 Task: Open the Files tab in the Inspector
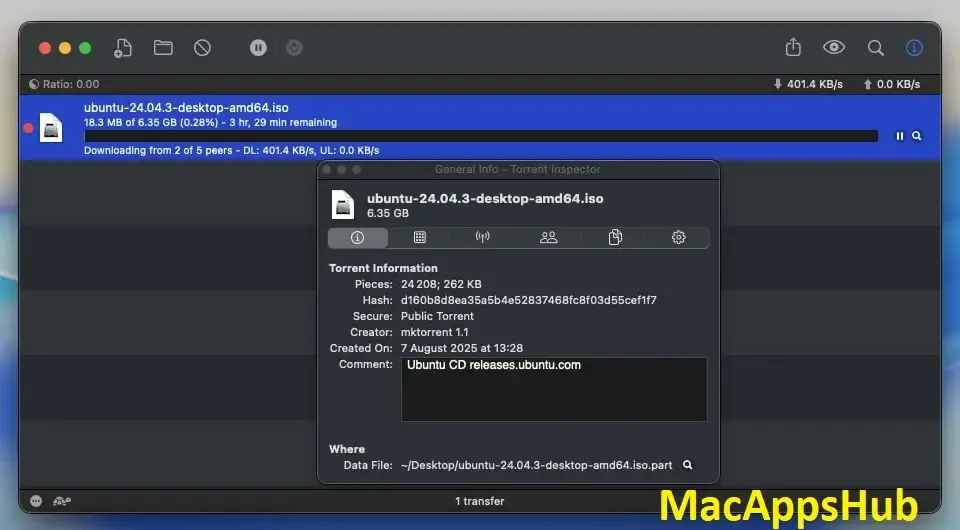pyautogui.click(x=615, y=237)
